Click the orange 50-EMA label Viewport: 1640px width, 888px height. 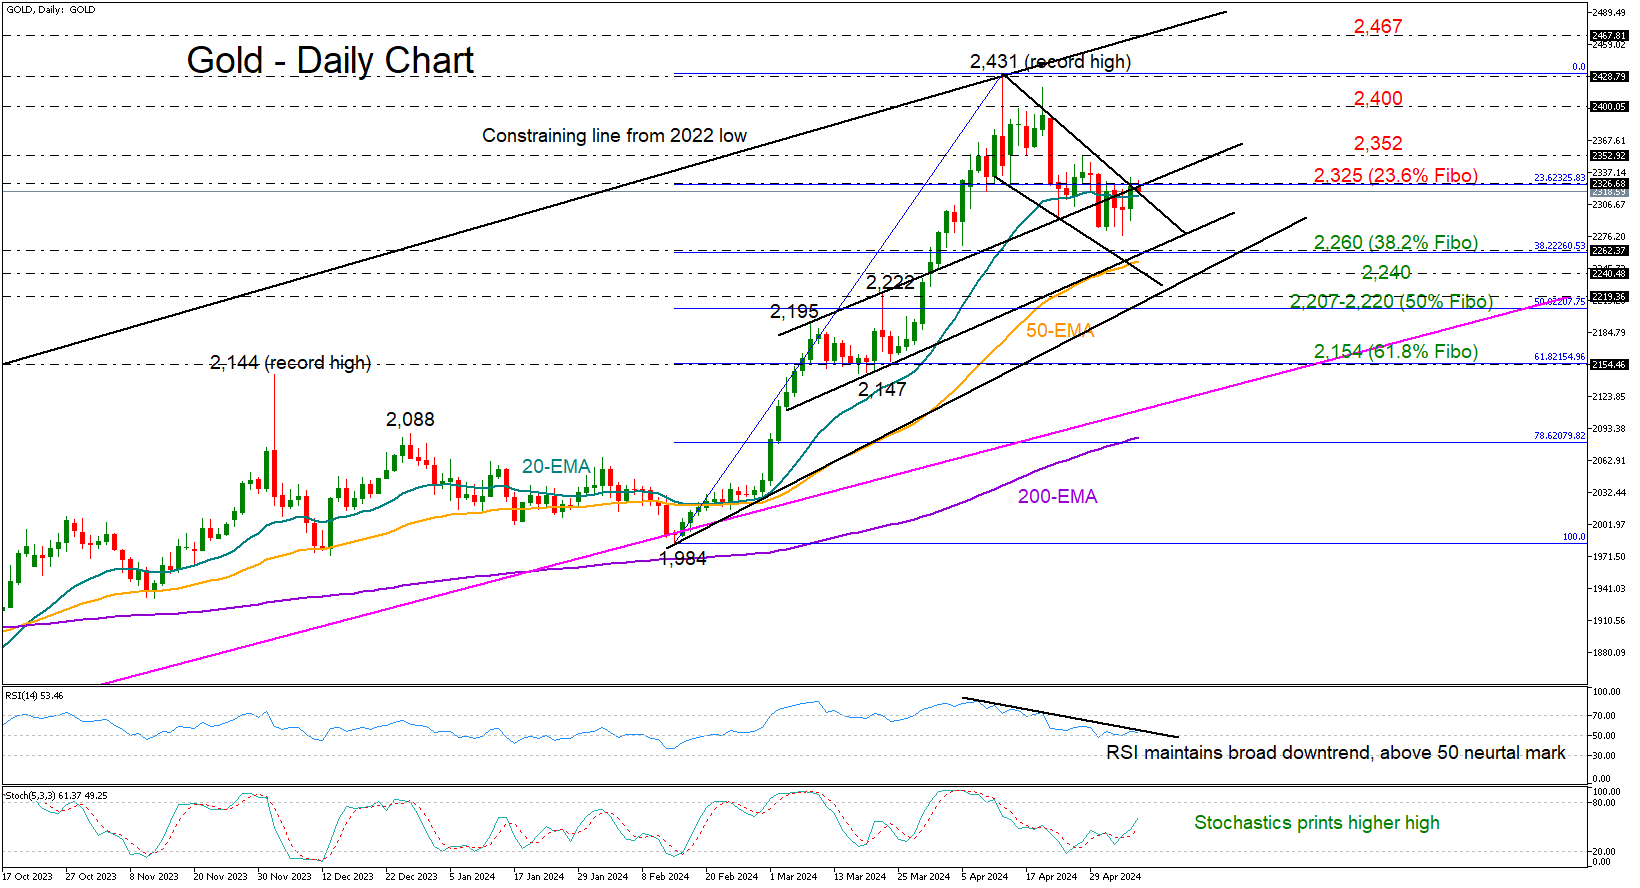[x=1060, y=331]
